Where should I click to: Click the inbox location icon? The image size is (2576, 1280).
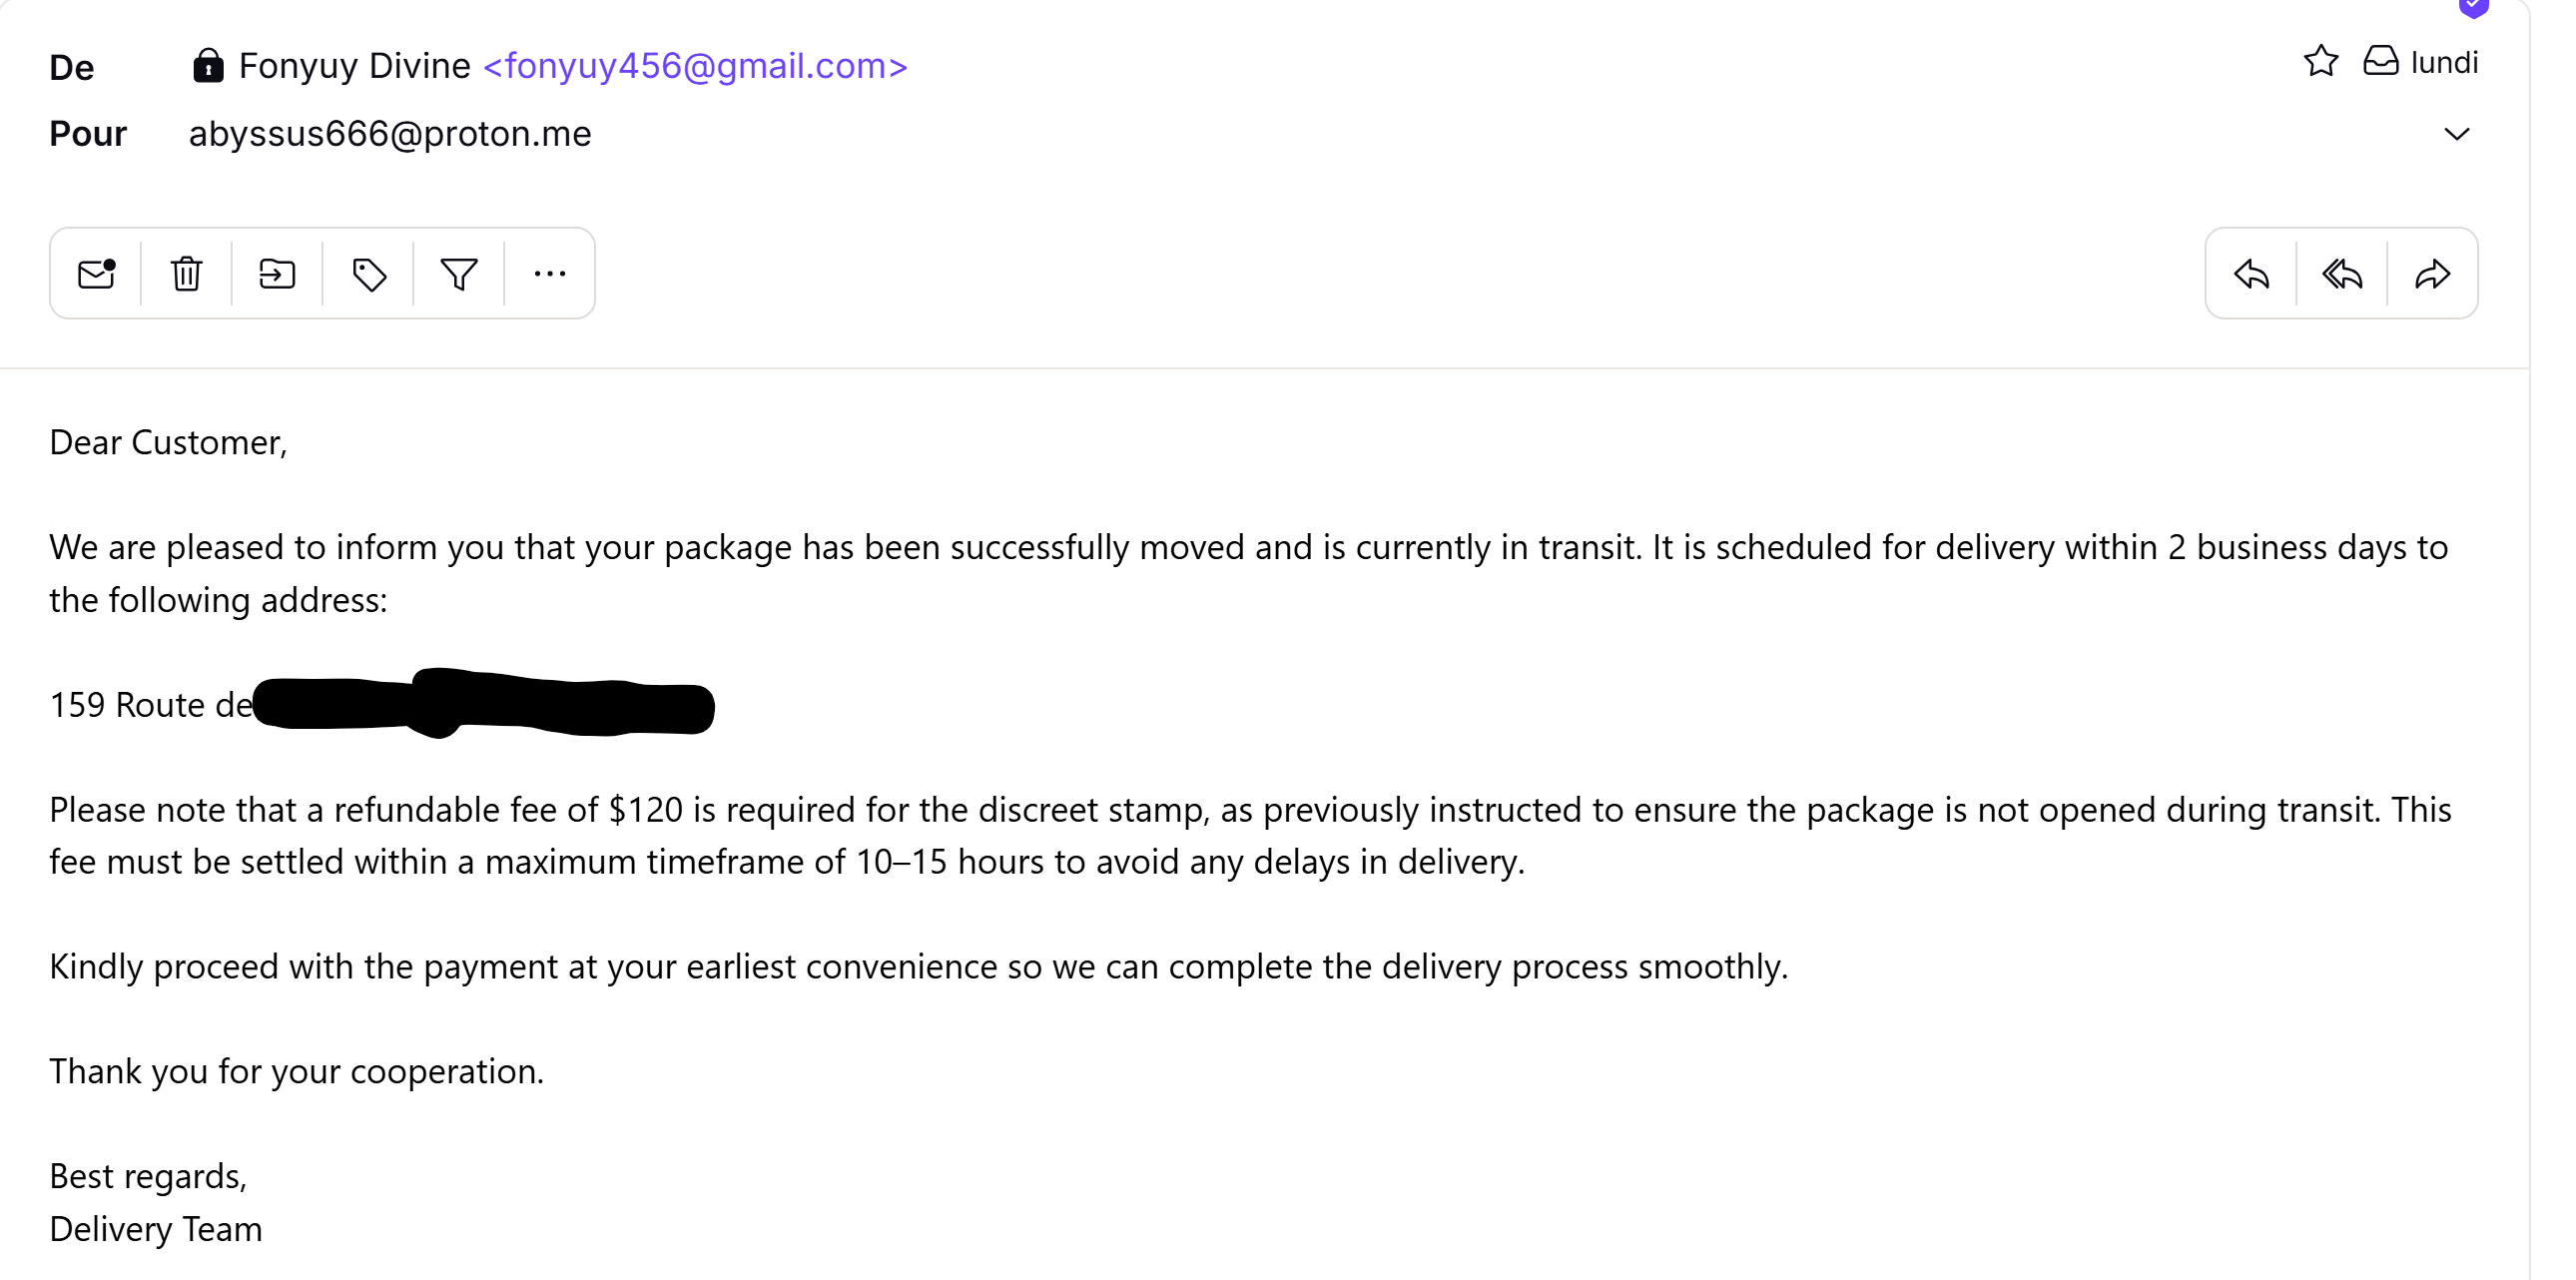coord(2380,62)
